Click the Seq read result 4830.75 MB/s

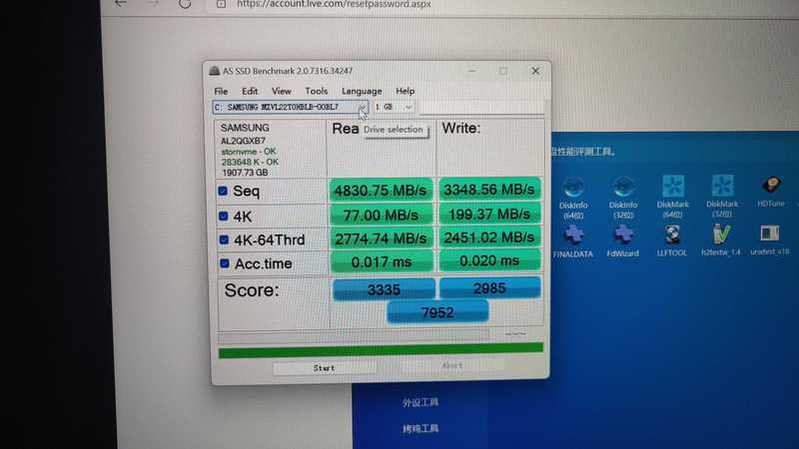tap(381, 191)
